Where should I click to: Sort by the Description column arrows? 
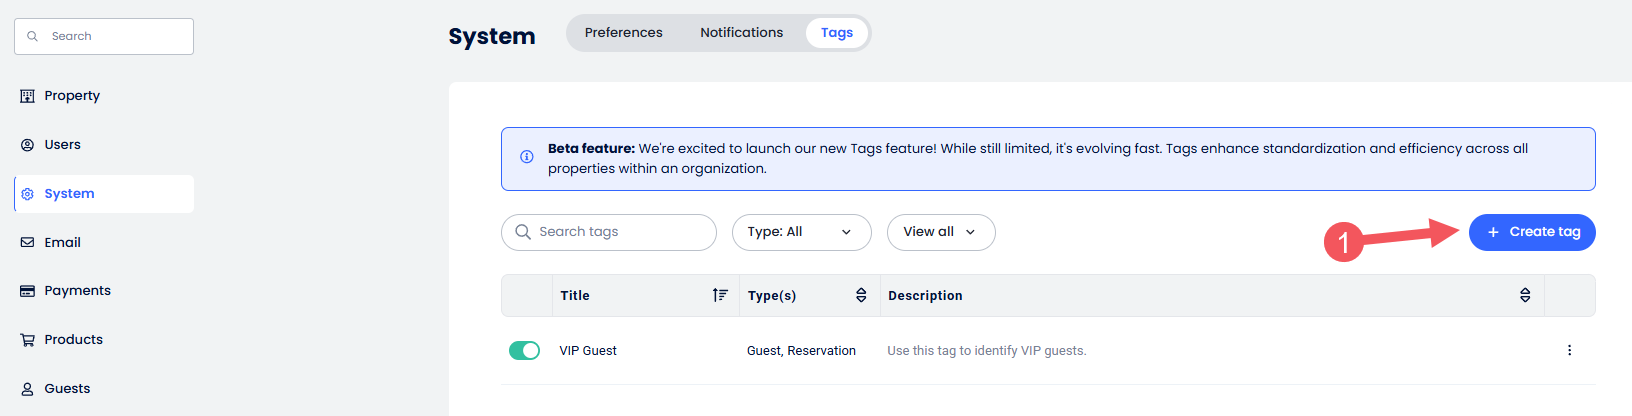[1525, 295]
